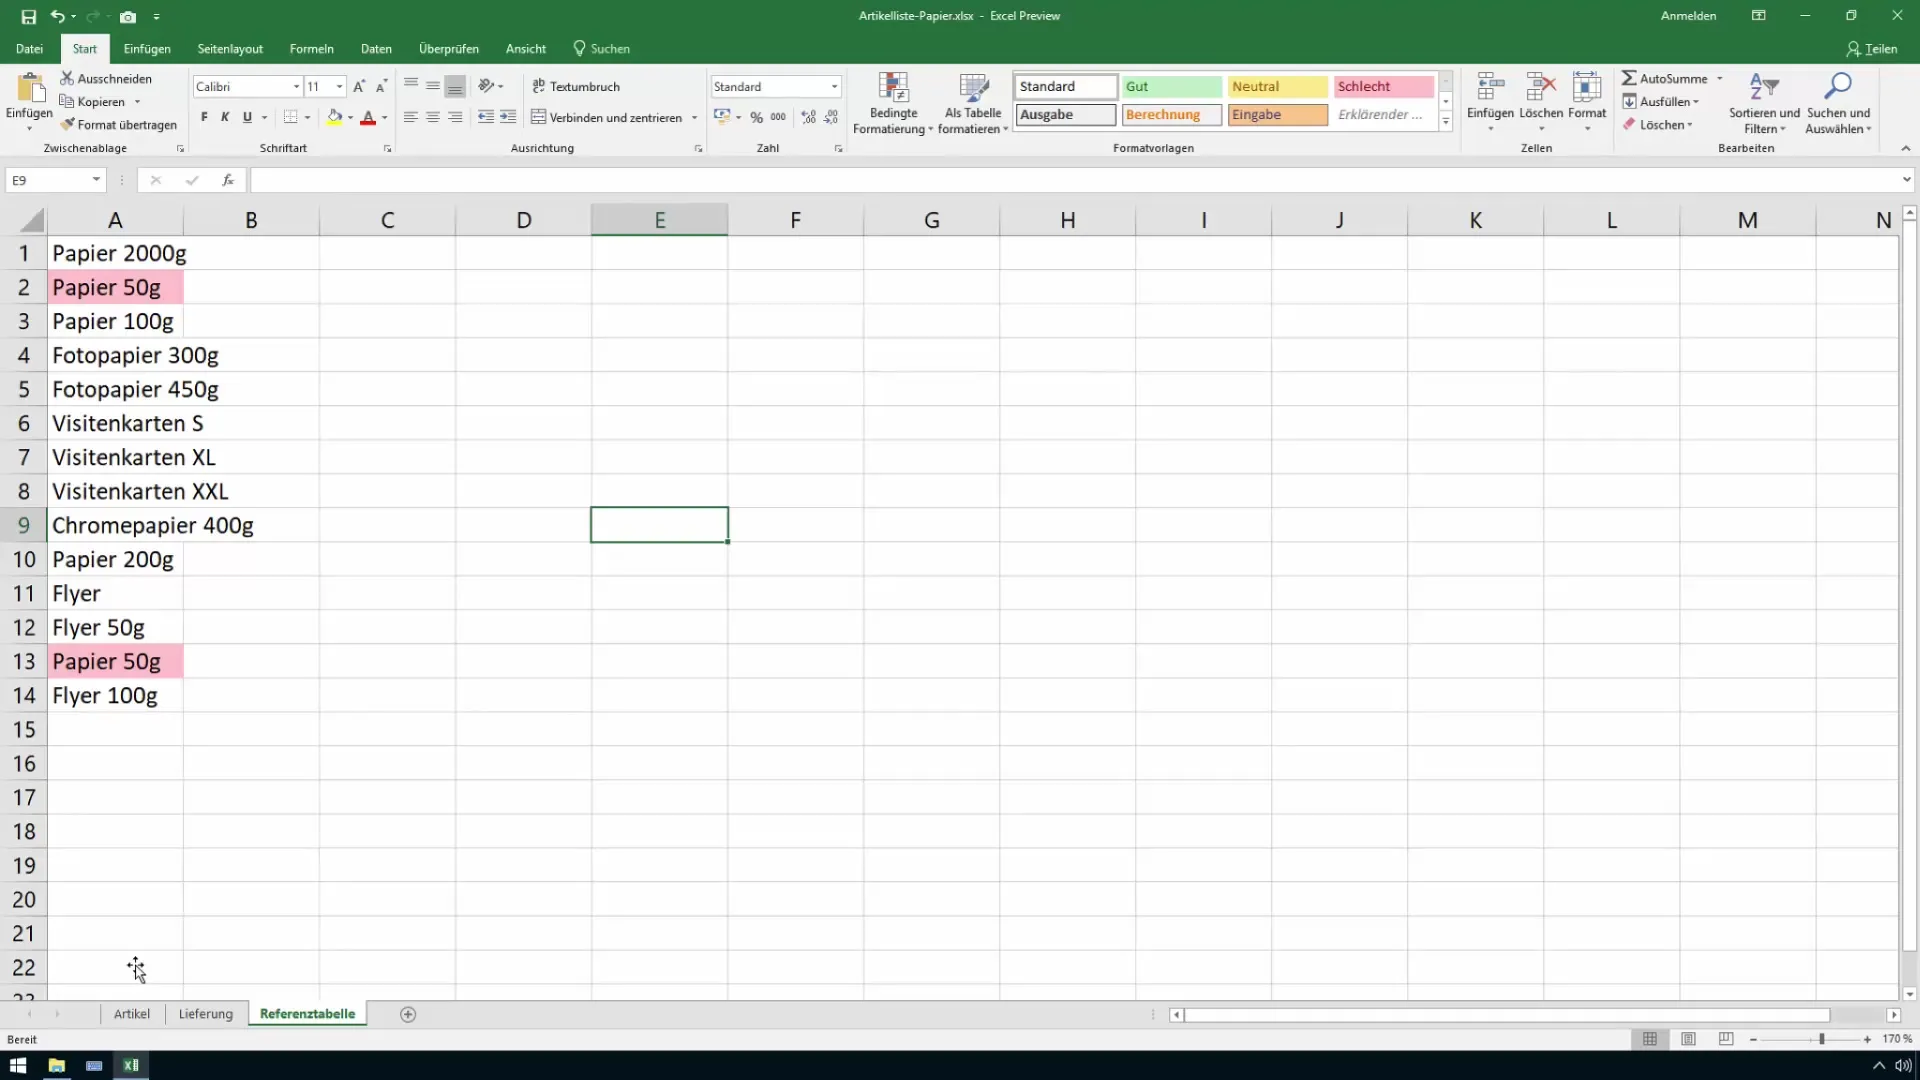1920x1080 pixels.
Task: Decrease font size with the small A icon
Action: point(381,87)
